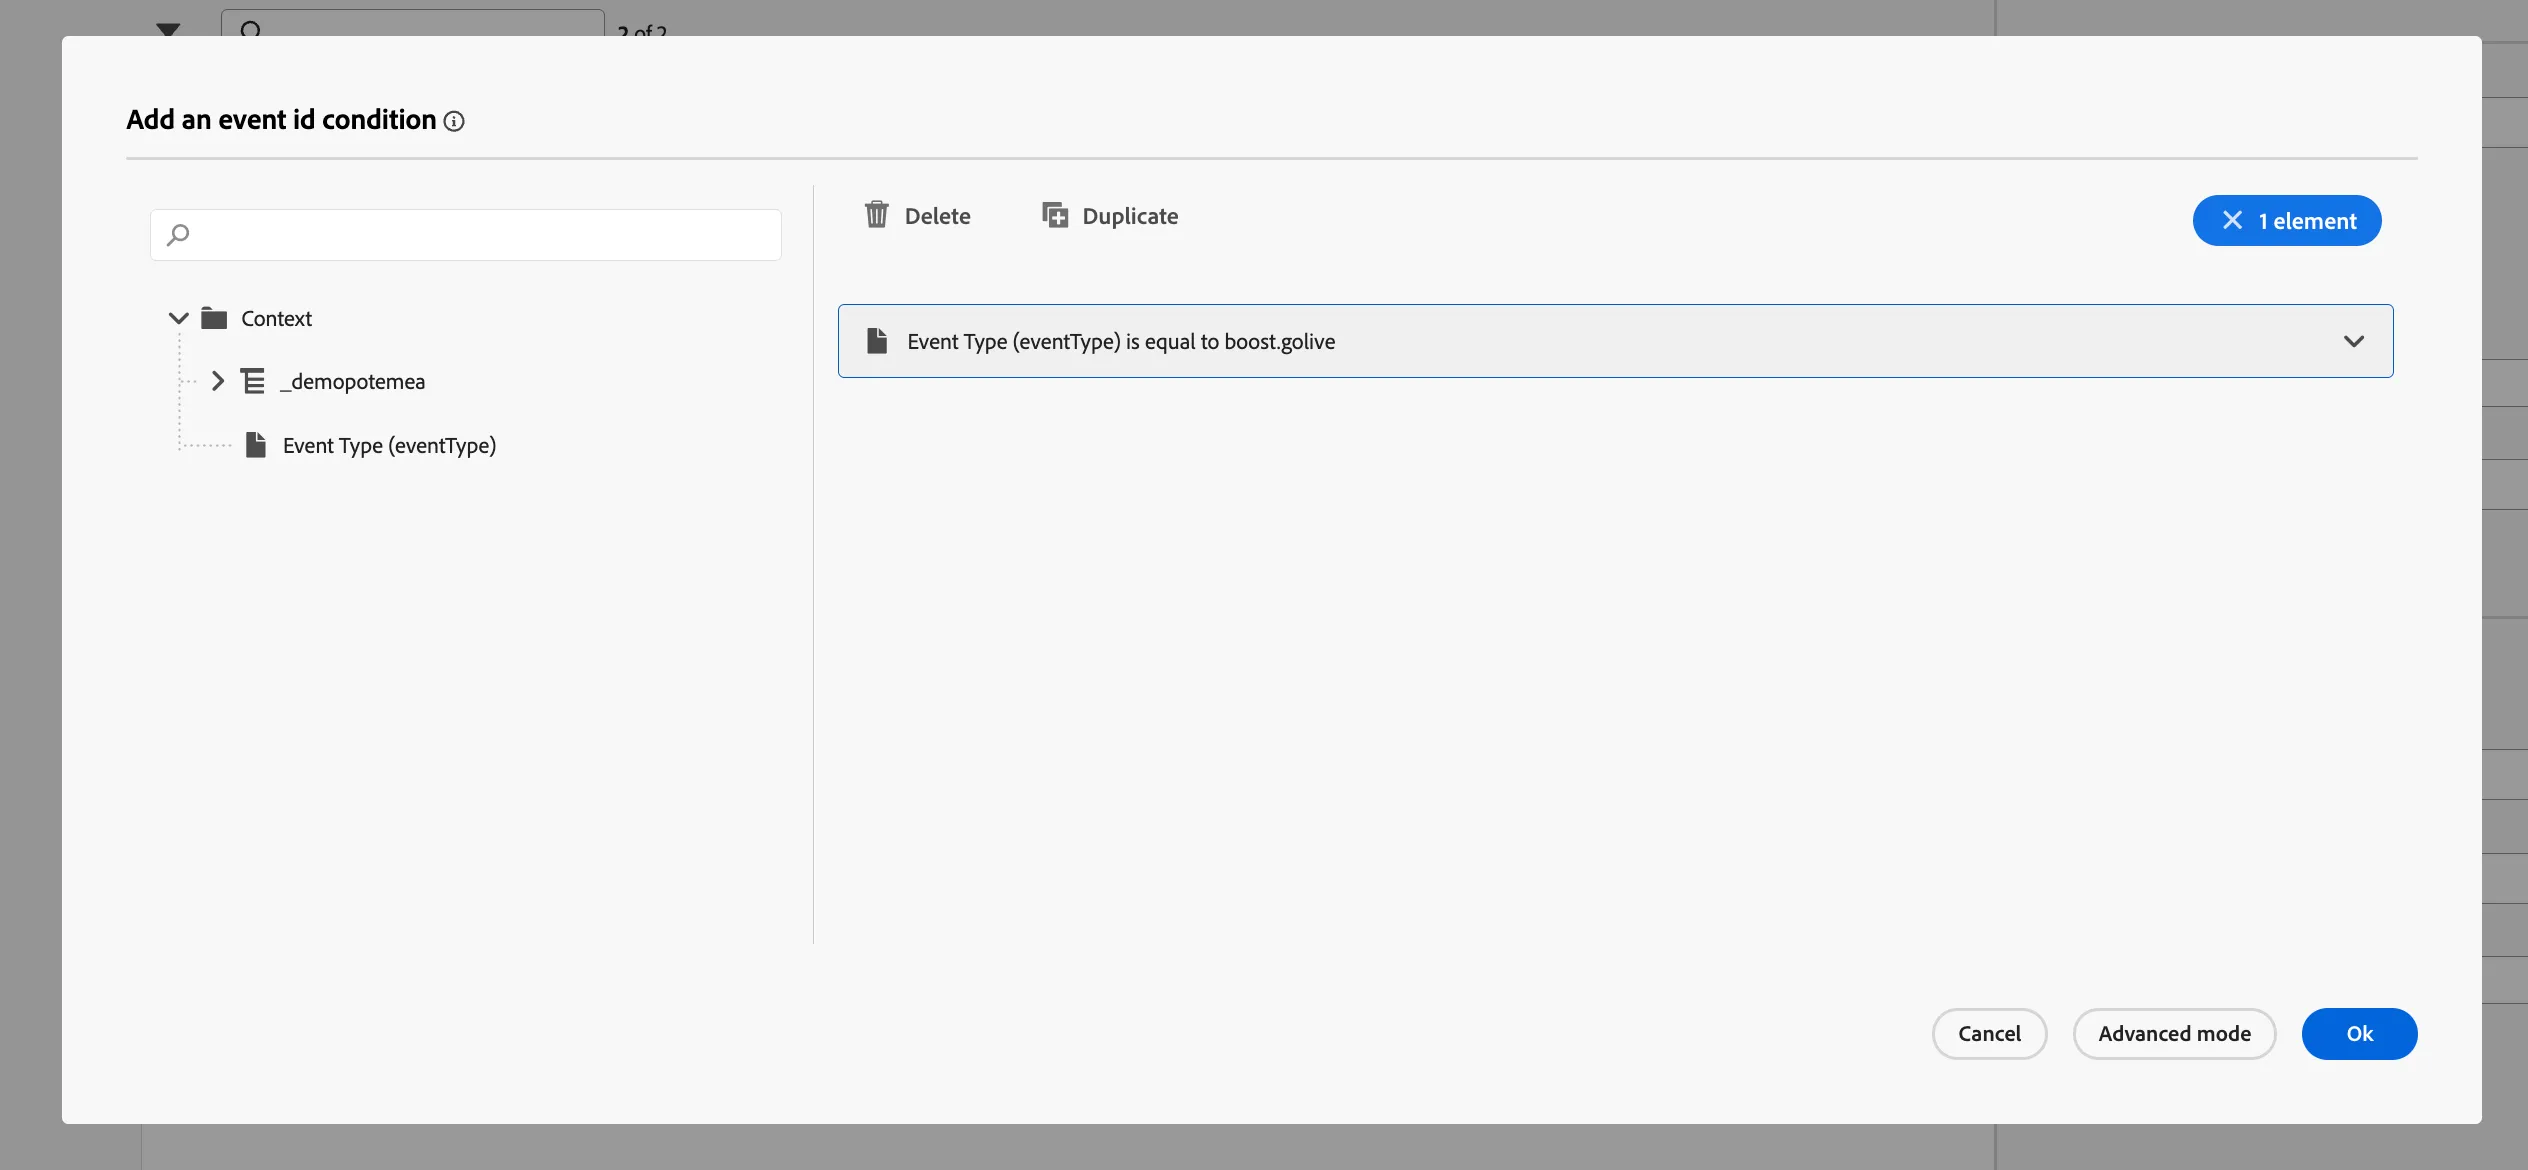Image resolution: width=2528 pixels, height=1170 pixels.
Task: Click the Cancel button
Action: tap(1989, 1034)
